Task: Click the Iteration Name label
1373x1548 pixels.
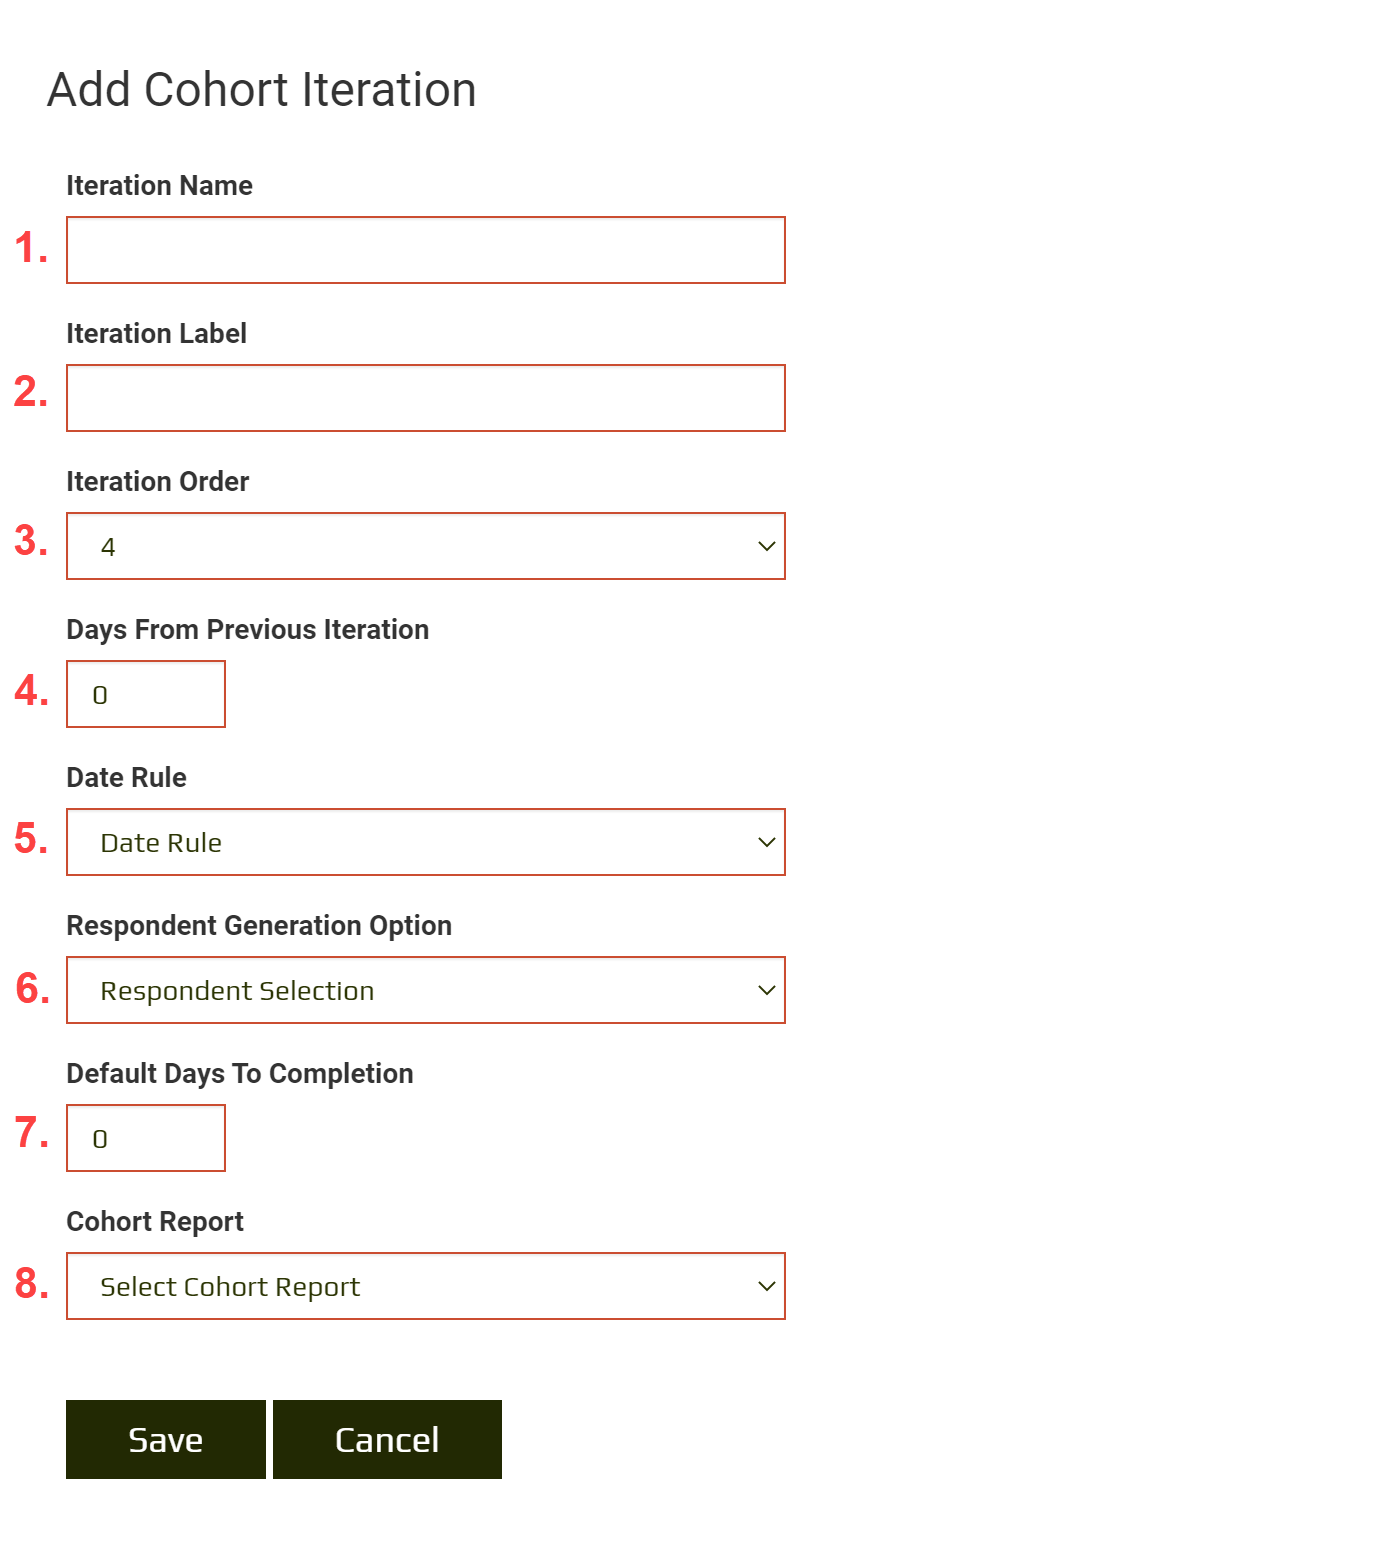Action: tap(159, 185)
